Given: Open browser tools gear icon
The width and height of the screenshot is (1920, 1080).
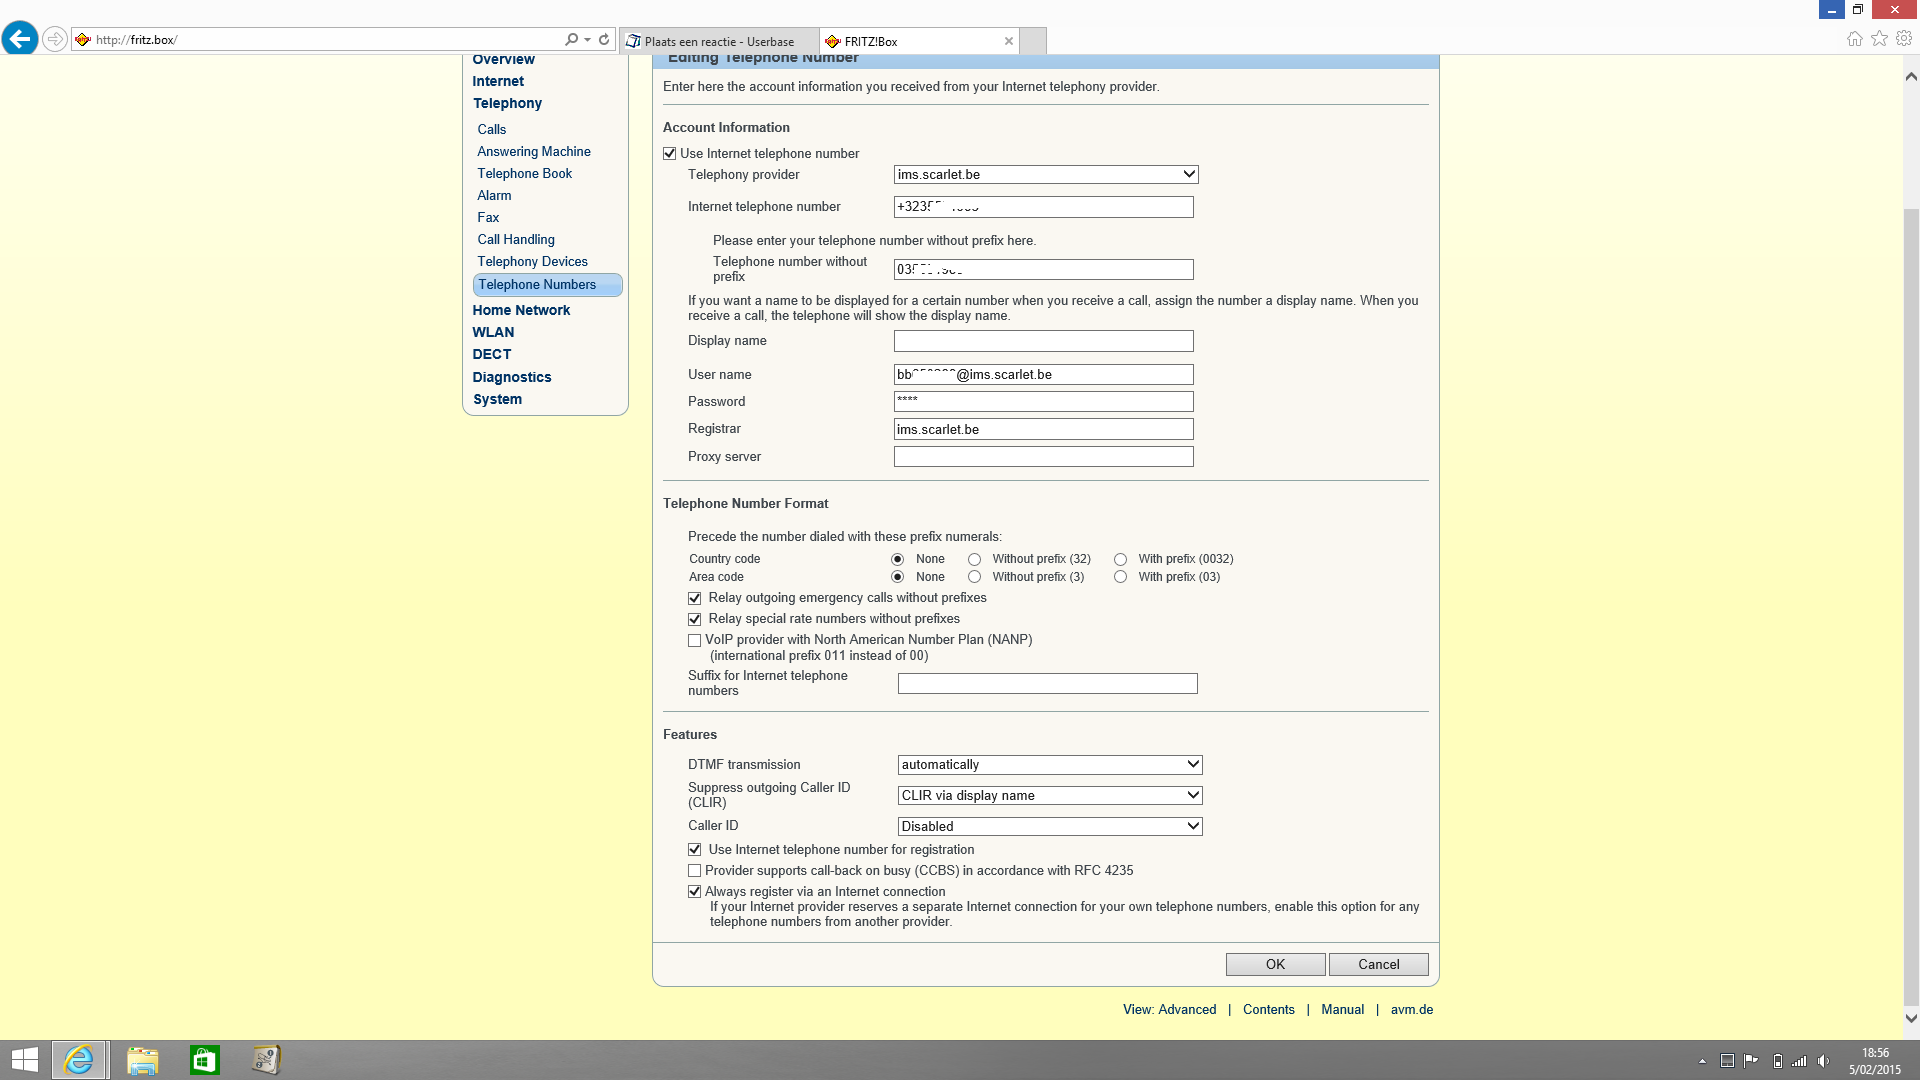Looking at the screenshot, I should click(x=1904, y=39).
